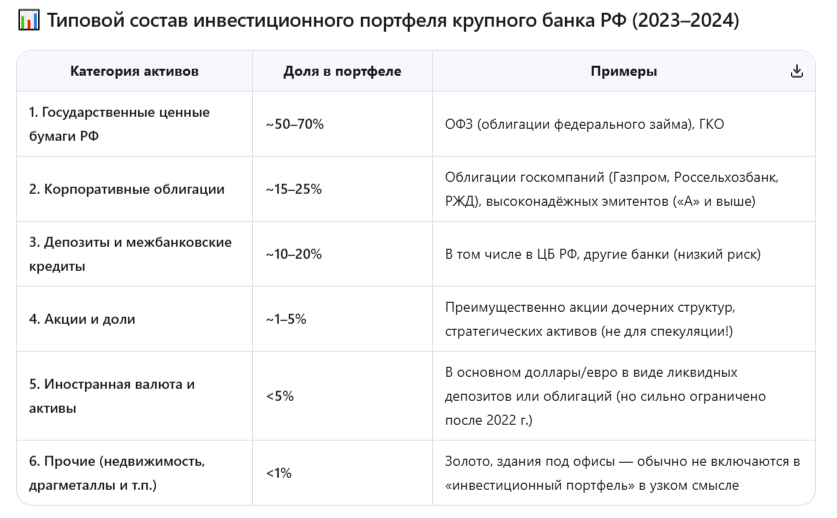Click the "~15–25%" share cell
Screen dimensions: 837x518
[x=294, y=189]
